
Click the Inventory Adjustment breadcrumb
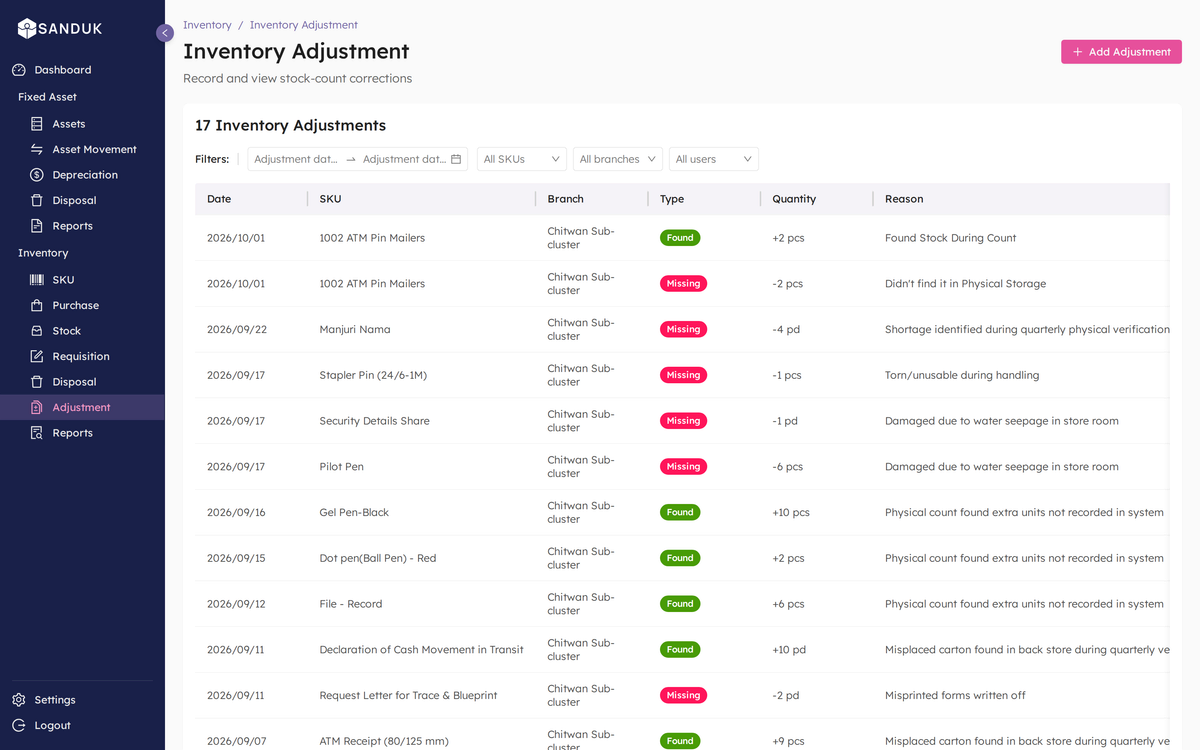[304, 25]
